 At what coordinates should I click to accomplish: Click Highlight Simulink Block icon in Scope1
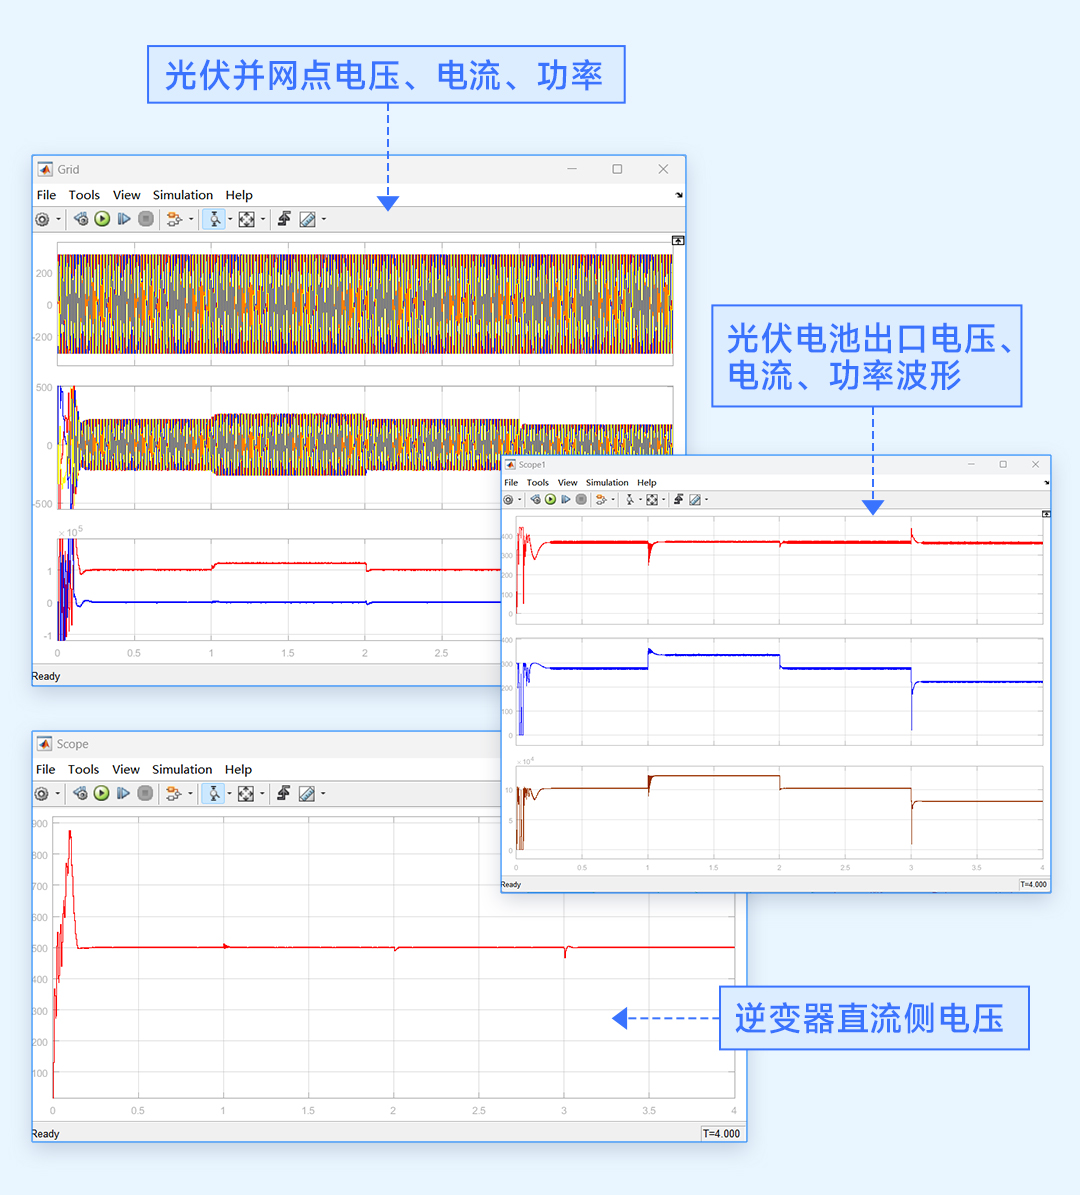click(x=601, y=500)
